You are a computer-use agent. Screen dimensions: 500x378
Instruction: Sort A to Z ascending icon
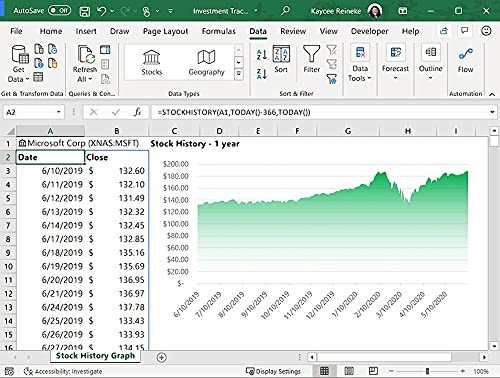(x=262, y=54)
